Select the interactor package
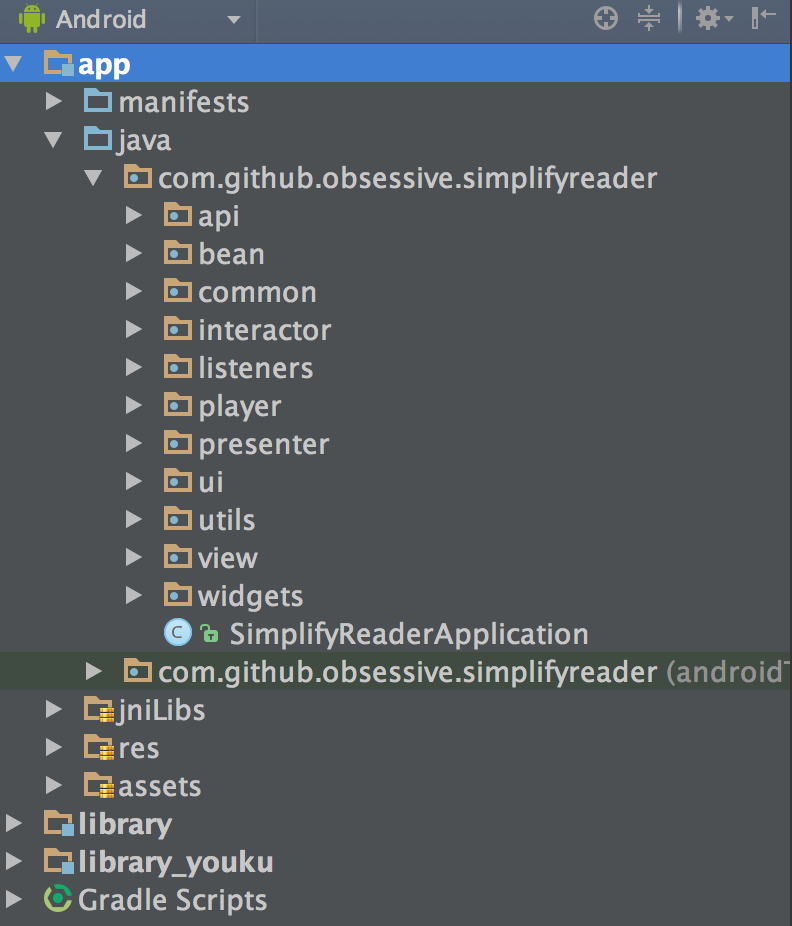The width and height of the screenshot is (792, 926). click(x=264, y=330)
